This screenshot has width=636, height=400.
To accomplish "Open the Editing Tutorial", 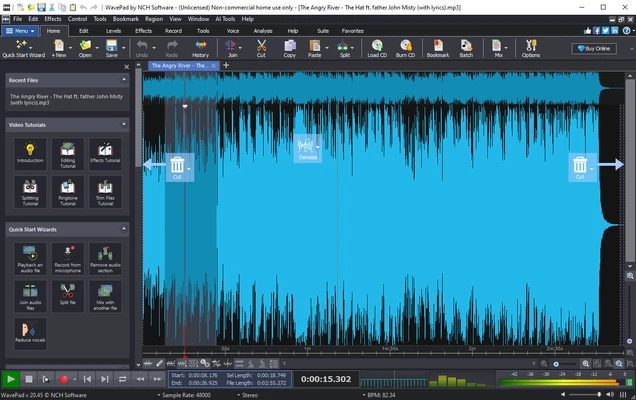I will click(x=68, y=154).
